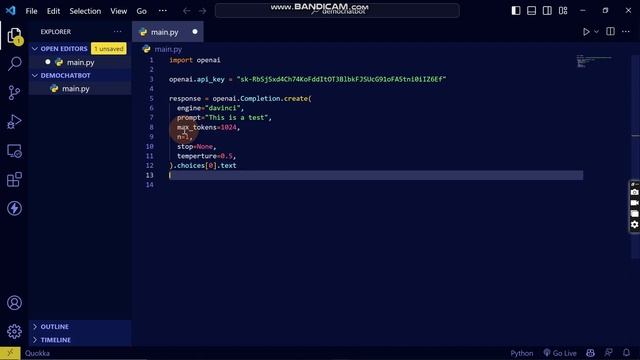
Task: Open the run options dropdown arrow
Action: (x=596, y=31)
